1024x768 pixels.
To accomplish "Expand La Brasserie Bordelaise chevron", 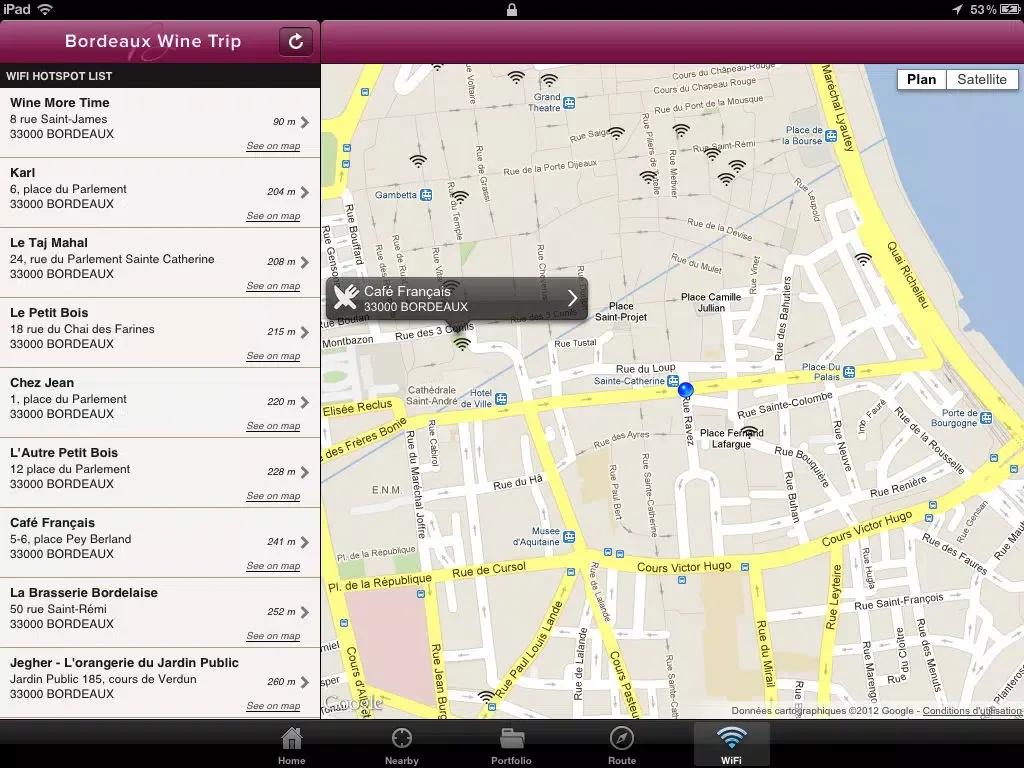I will tap(305, 612).
